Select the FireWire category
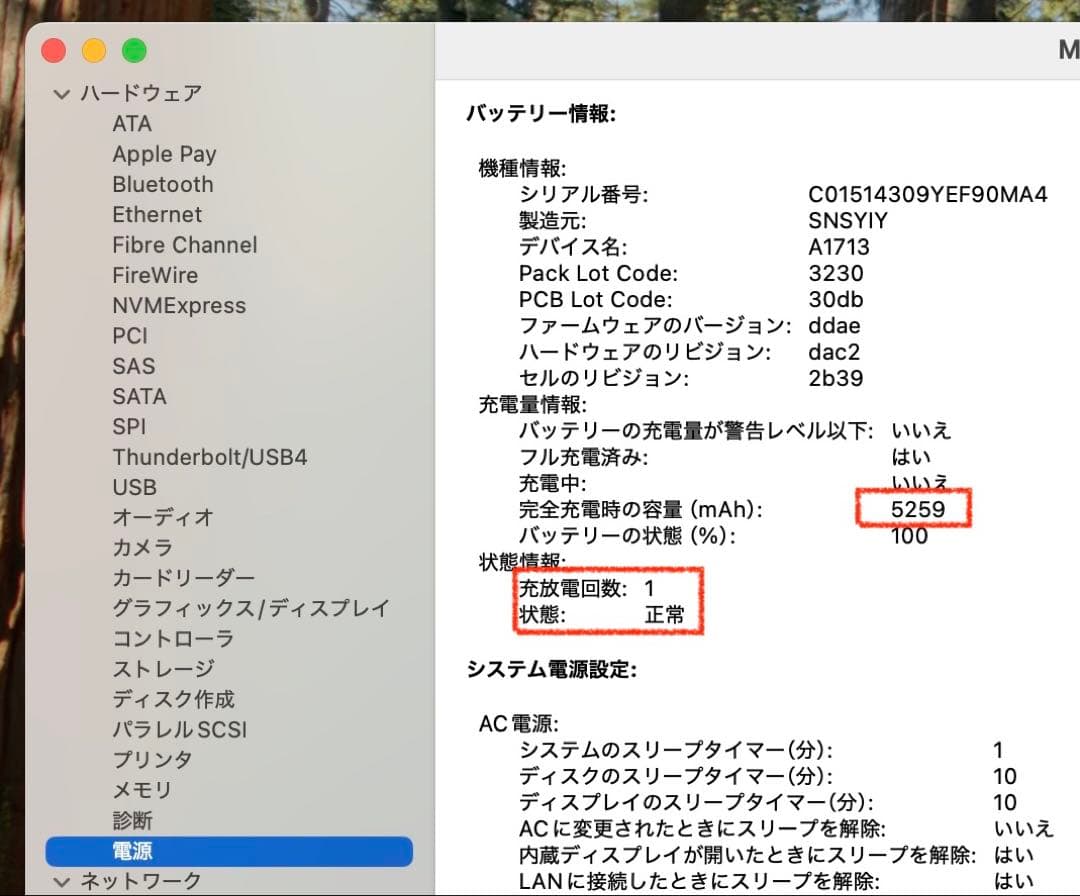 click(x=155, y=275)
